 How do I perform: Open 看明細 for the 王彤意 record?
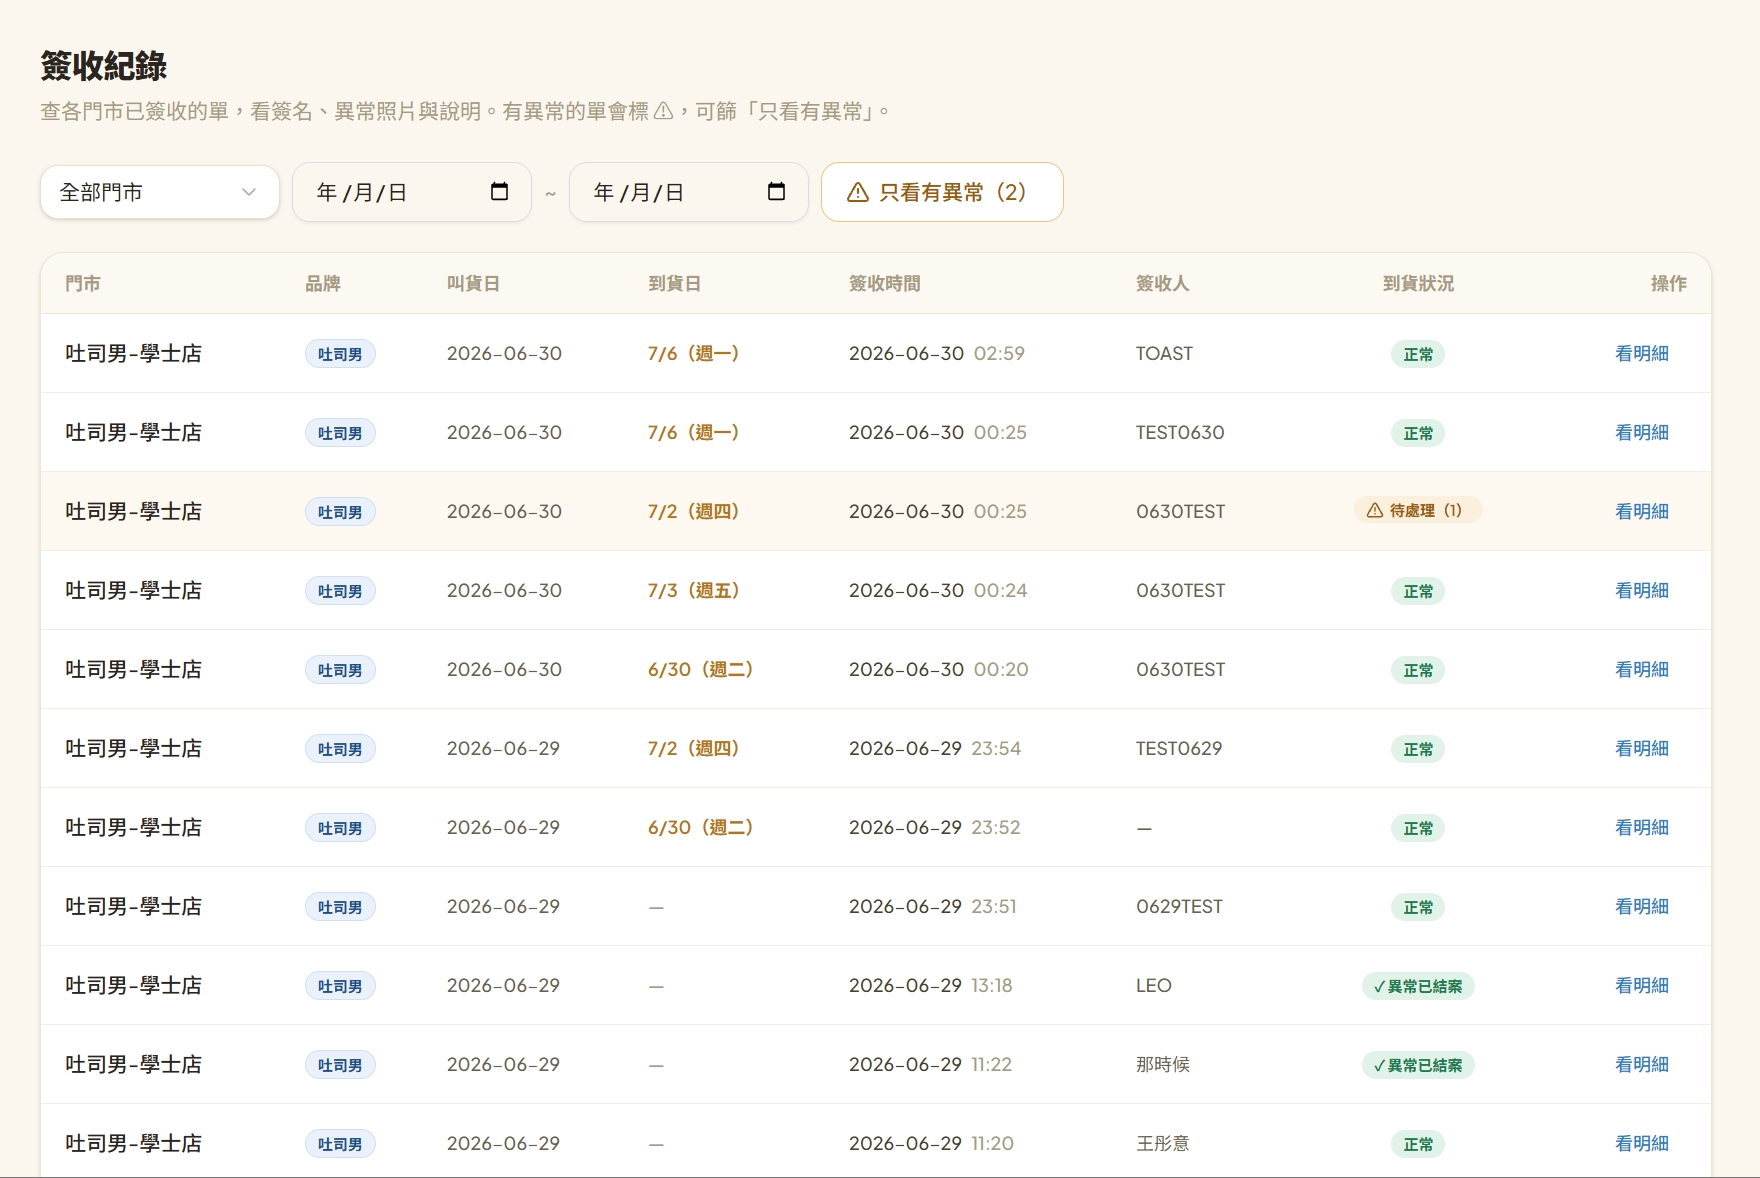coord(1641,1143)
